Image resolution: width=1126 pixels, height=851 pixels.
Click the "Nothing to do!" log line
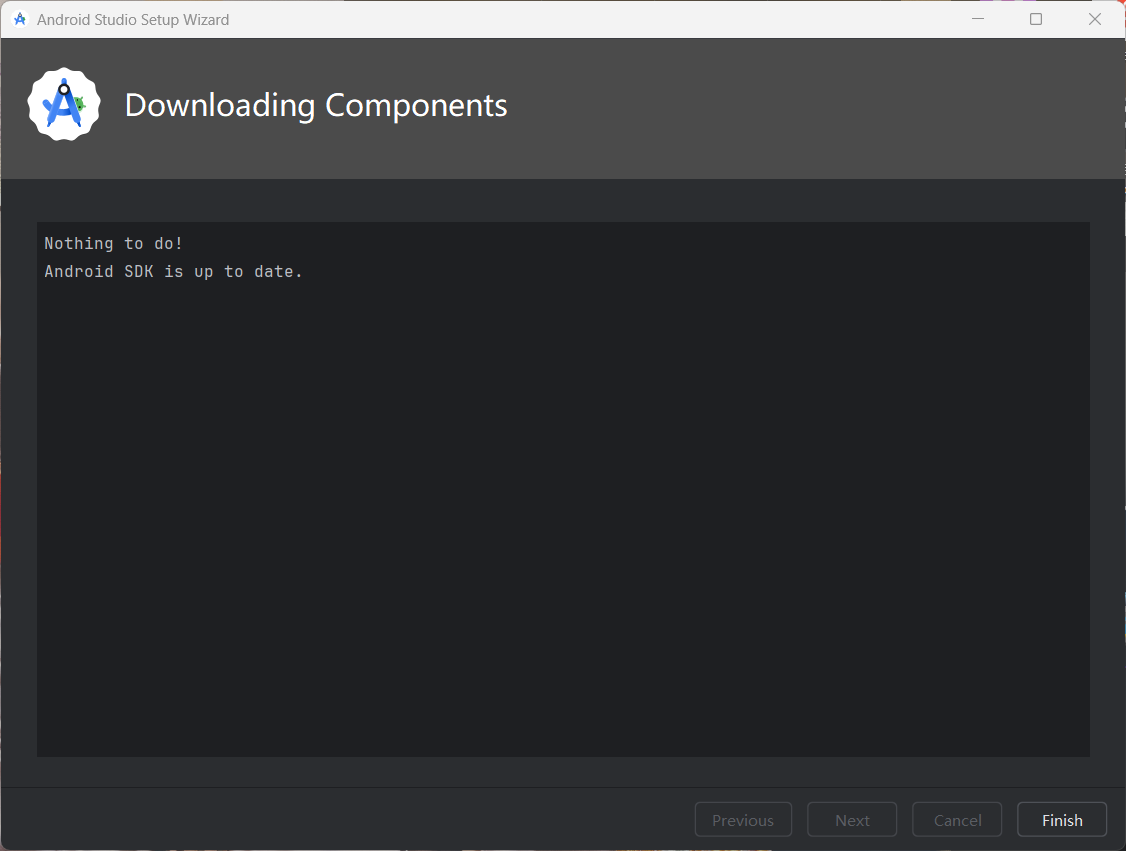(x=114, y=244)
